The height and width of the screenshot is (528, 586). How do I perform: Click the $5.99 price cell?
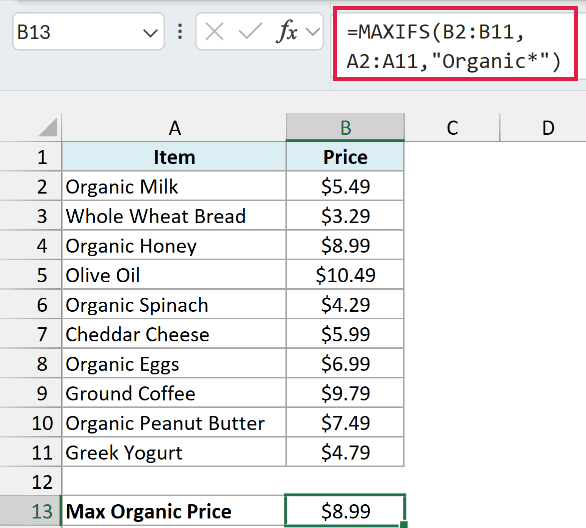(345, 334)
